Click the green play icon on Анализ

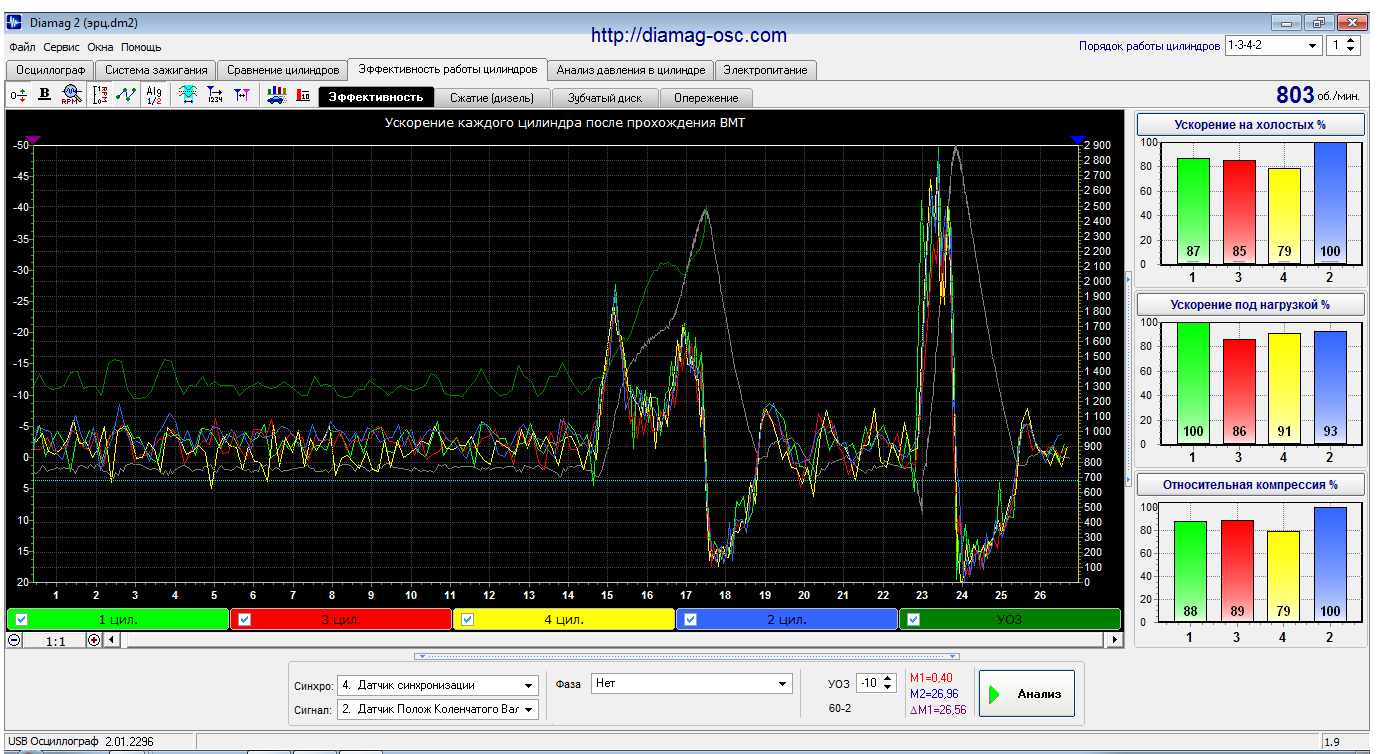tap(995, 694)
